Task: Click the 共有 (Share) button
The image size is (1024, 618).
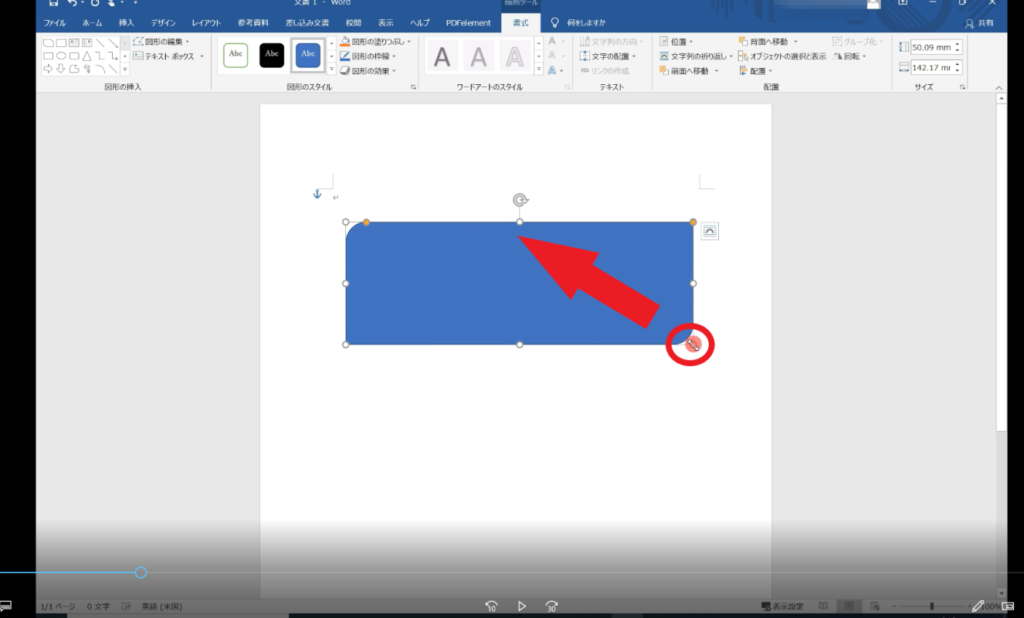Action: [978, 22]
